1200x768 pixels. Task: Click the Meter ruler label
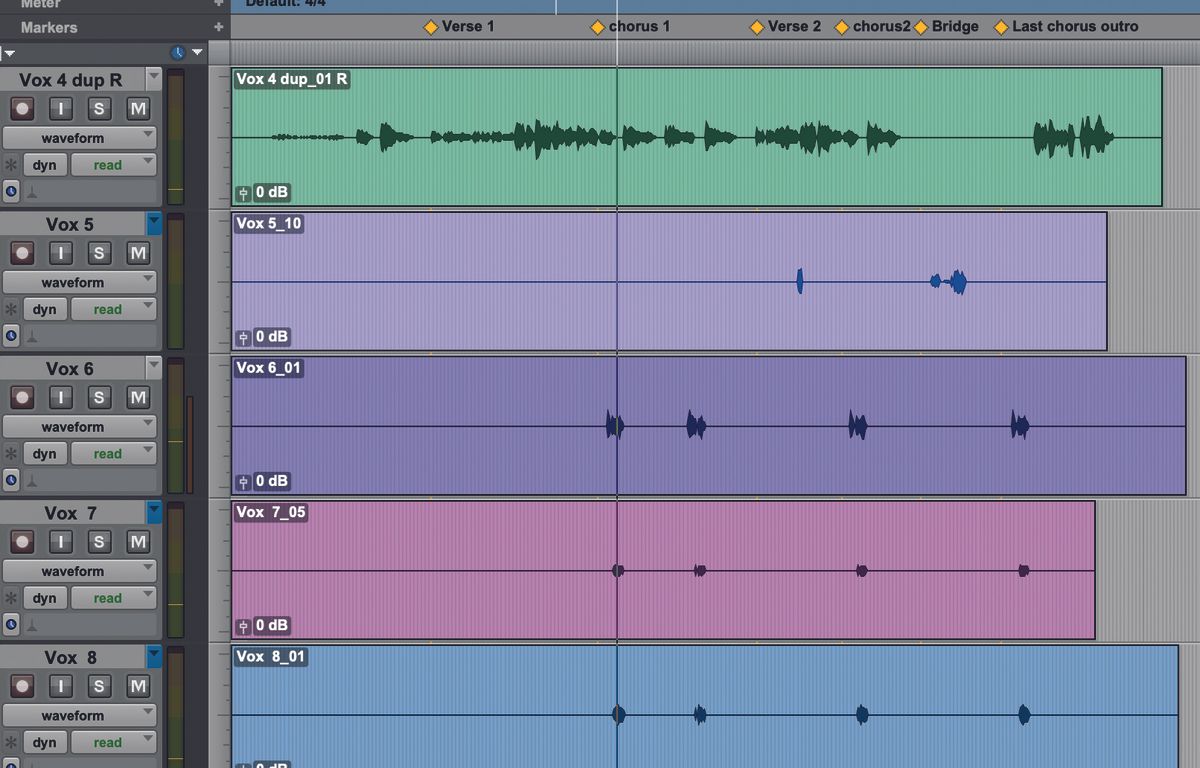point(40,5)
